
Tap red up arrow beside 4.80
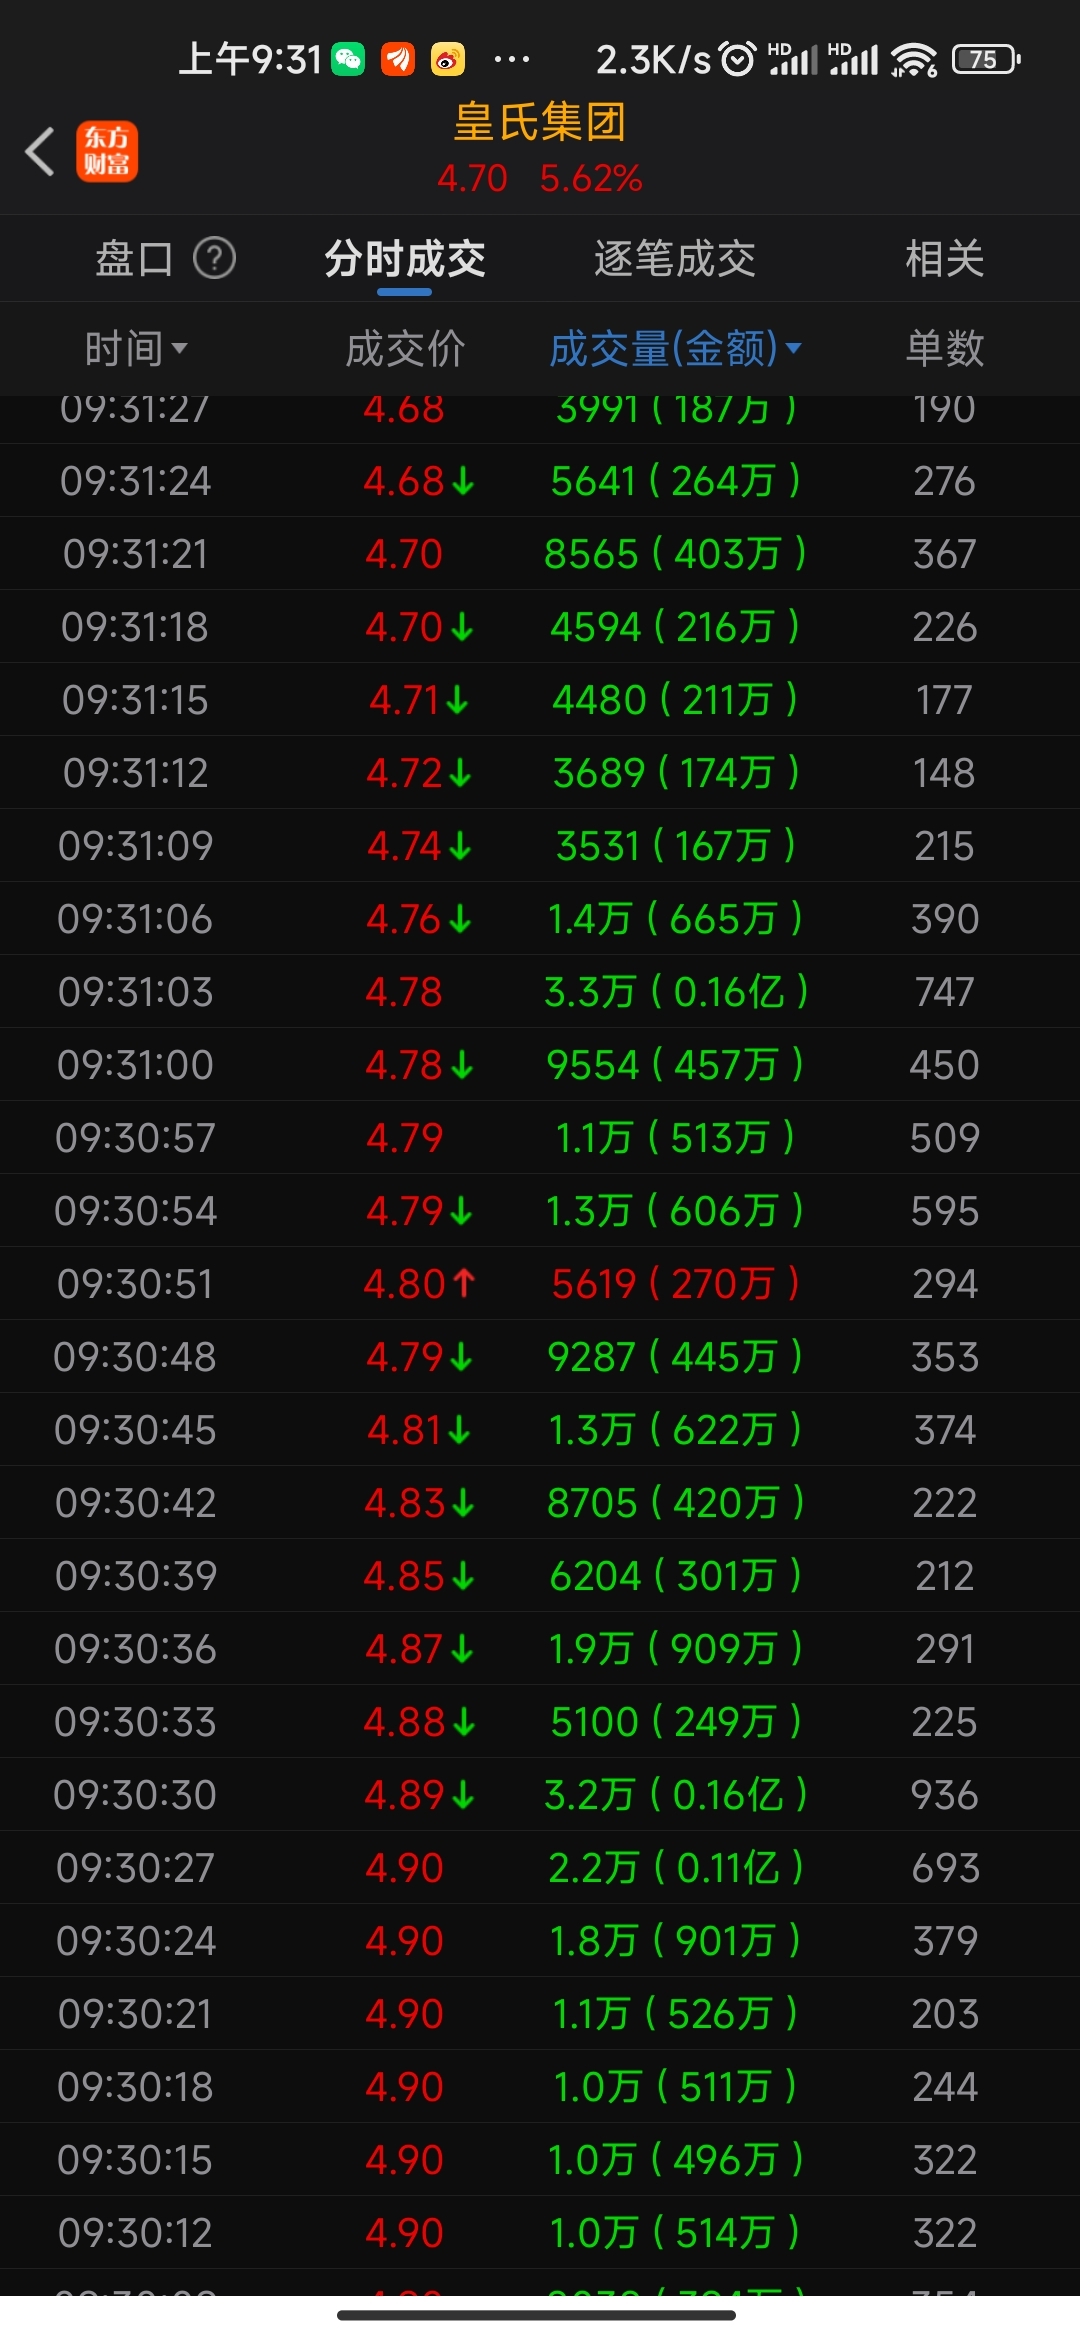click(x=463, y=1284)
